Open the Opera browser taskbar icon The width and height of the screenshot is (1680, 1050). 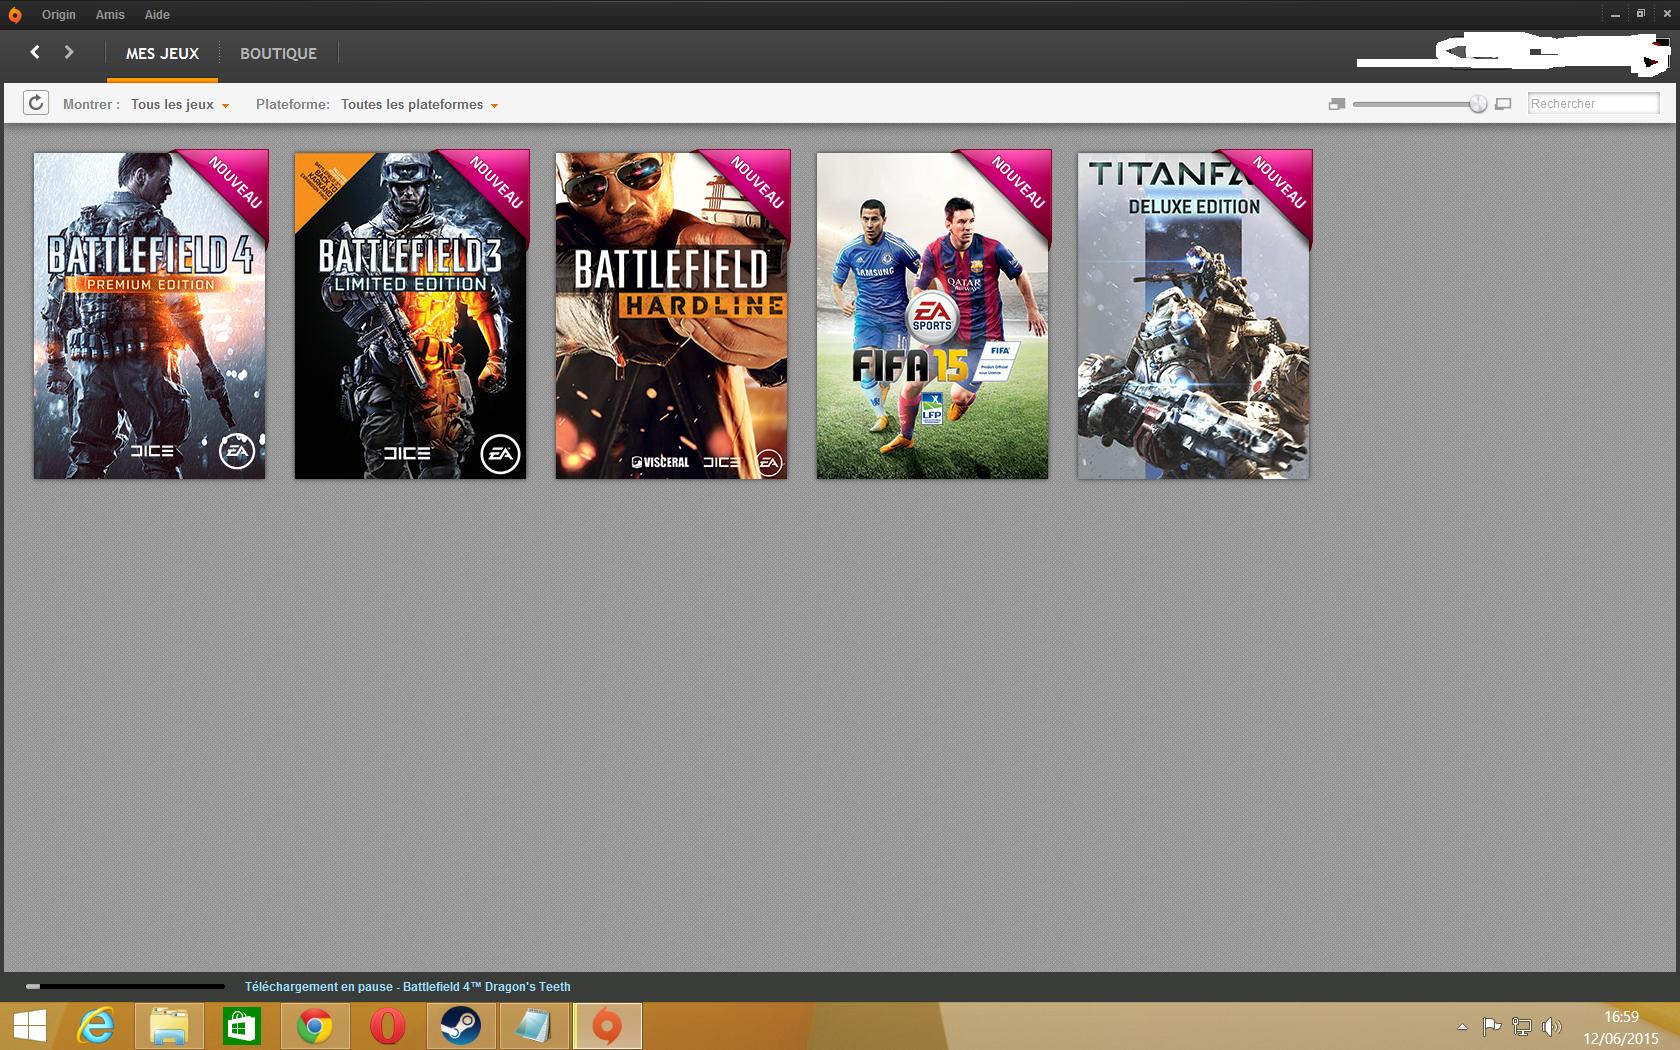(x=388, y=1027)
